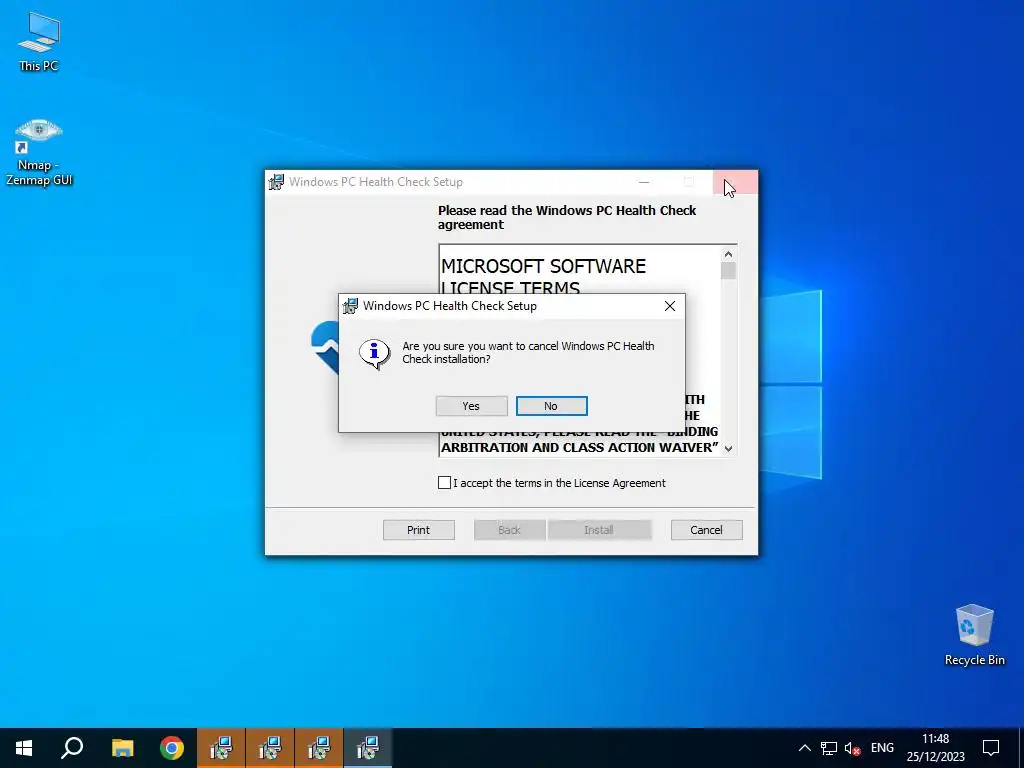1024x768 pixels.
Task: Switch to the second installer taskbar item
Action: [270, 748]
